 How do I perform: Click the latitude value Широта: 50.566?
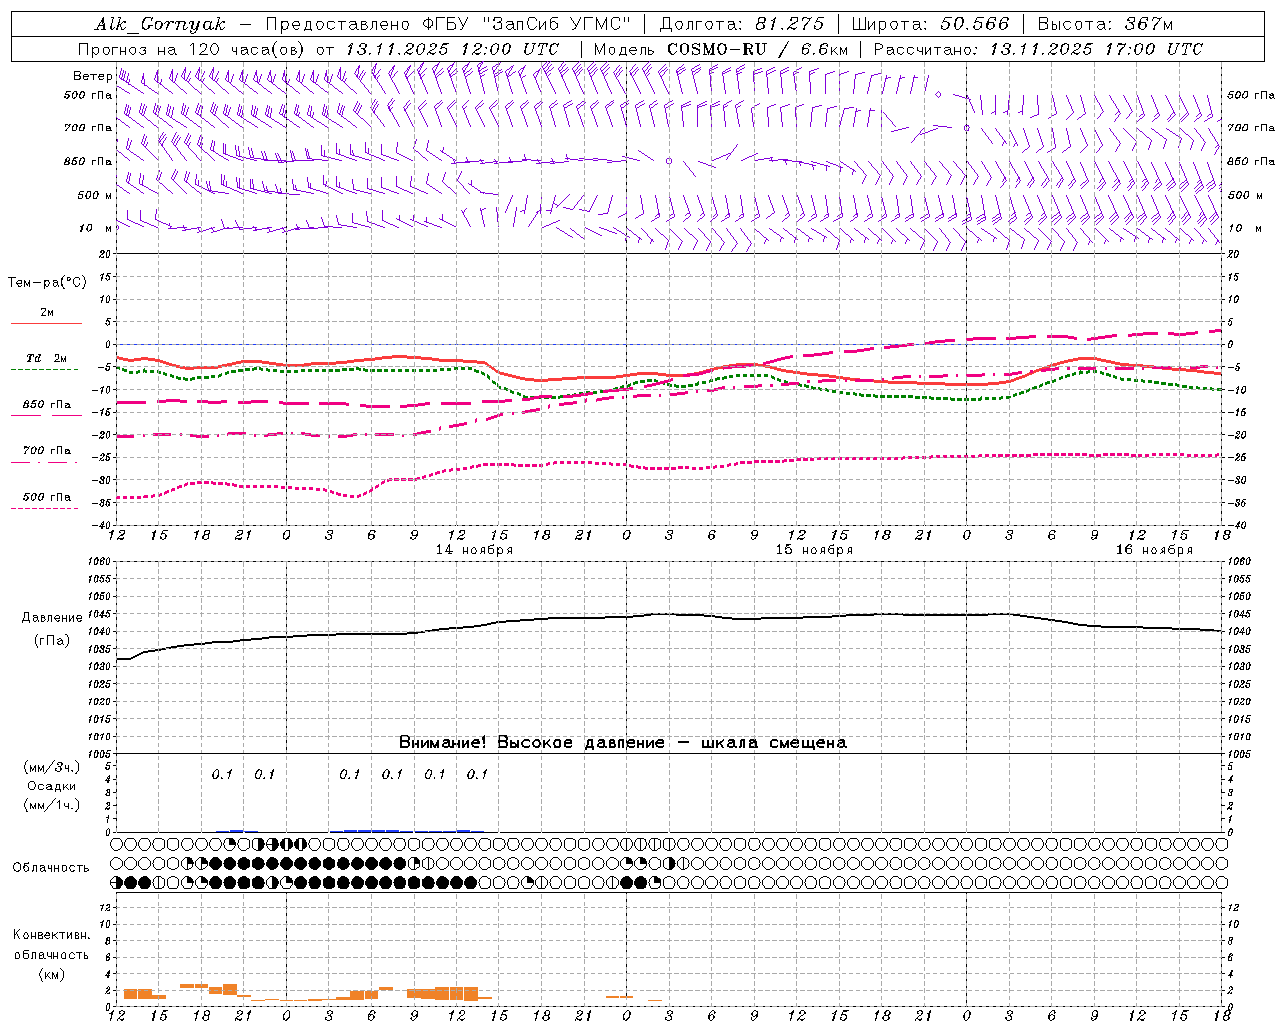[930, 24]
